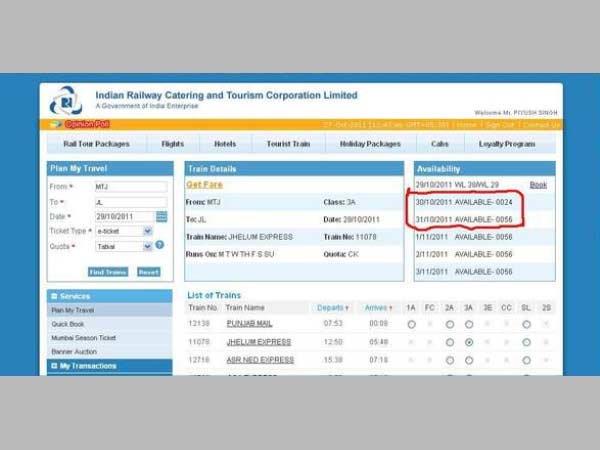Select 3A class for Jhelum Express
The image size is (600, 450).
469,342
